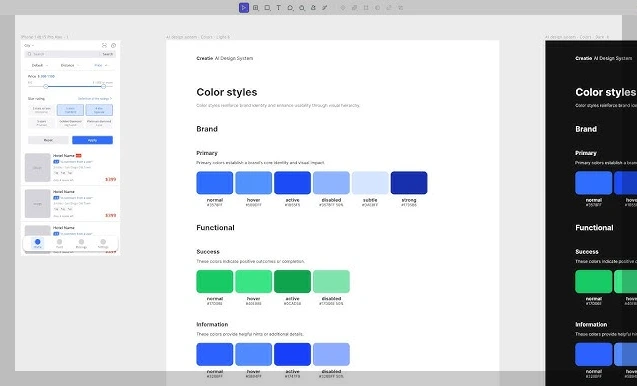637x386 pixels.
Task: Click the Home icon in mockup bottom navigation
Action: 37,243
